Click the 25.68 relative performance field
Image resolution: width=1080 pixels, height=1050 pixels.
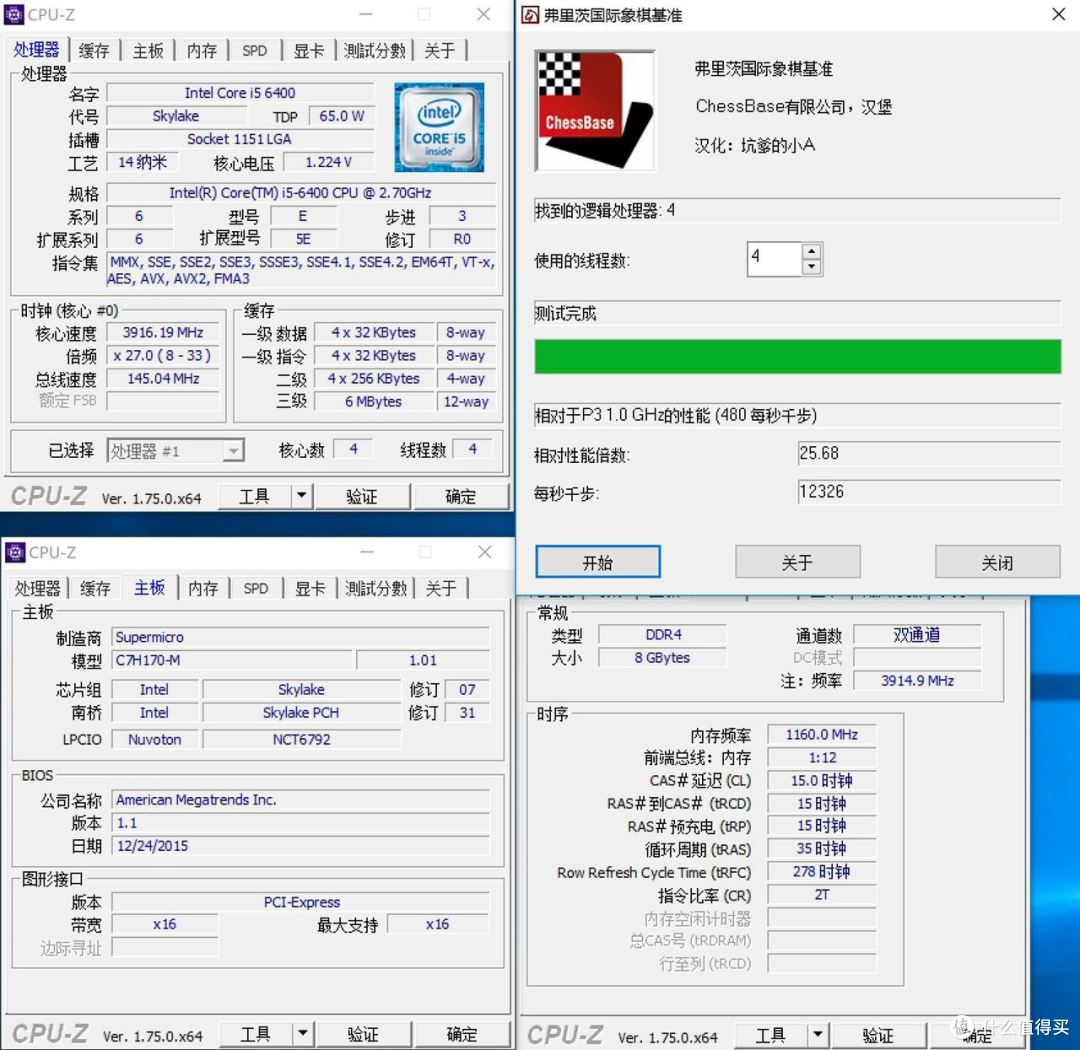click(929, 453)
